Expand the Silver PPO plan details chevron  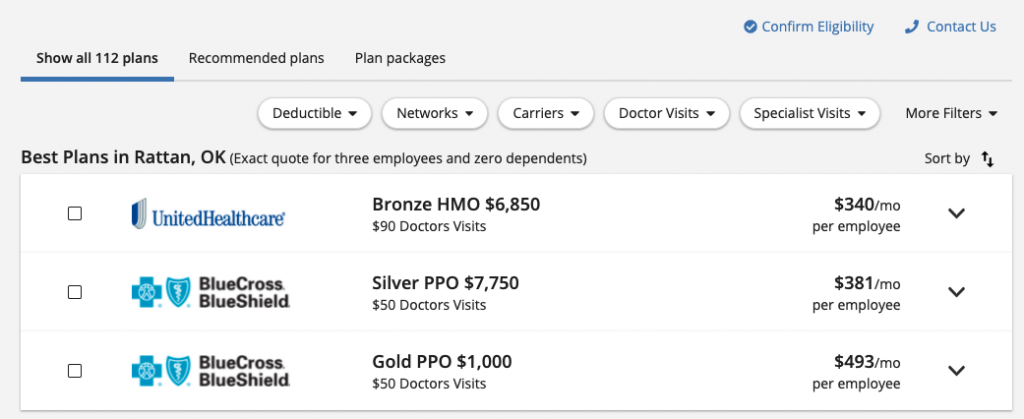[x=956, y=292]
